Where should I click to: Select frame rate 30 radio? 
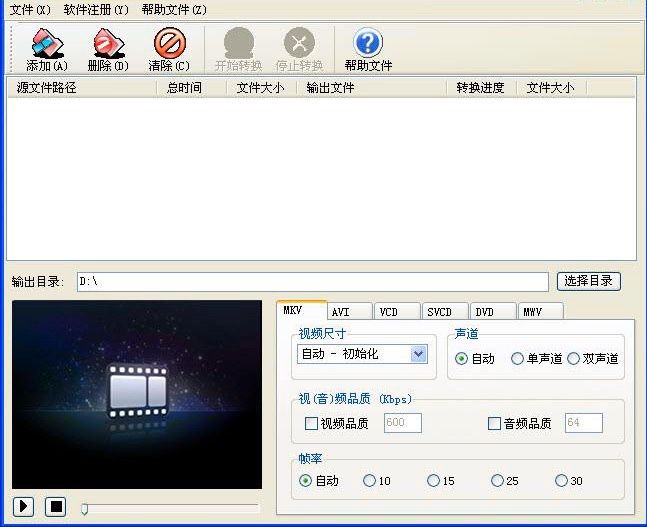(561, 480)
